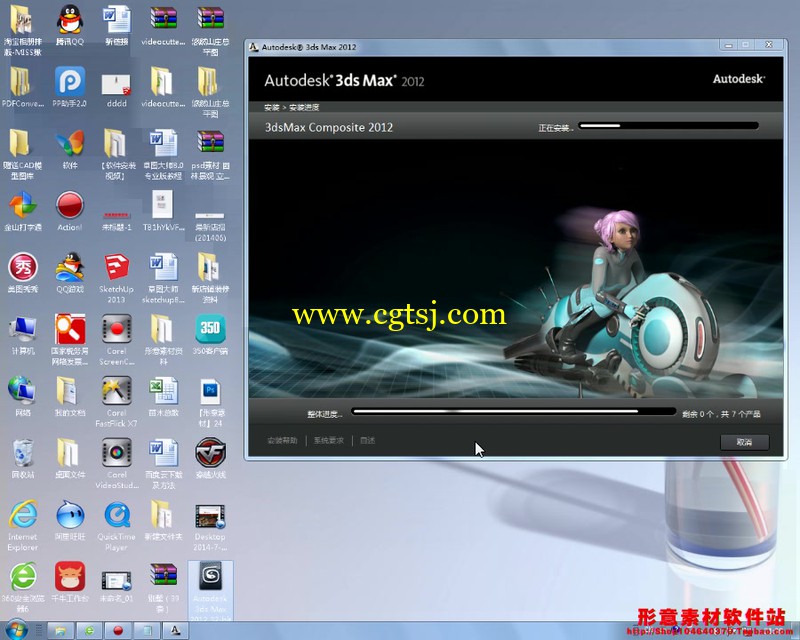Select the 桌面文件 folder icon
This screenshot has width=800, height=640.
[x=69, y=458]
